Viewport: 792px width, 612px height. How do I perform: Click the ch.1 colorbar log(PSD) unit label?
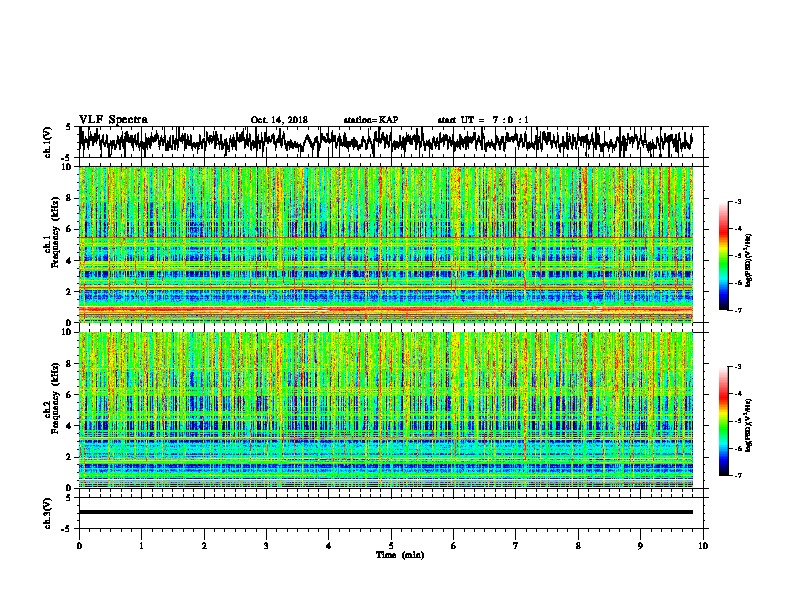[749, 261]
